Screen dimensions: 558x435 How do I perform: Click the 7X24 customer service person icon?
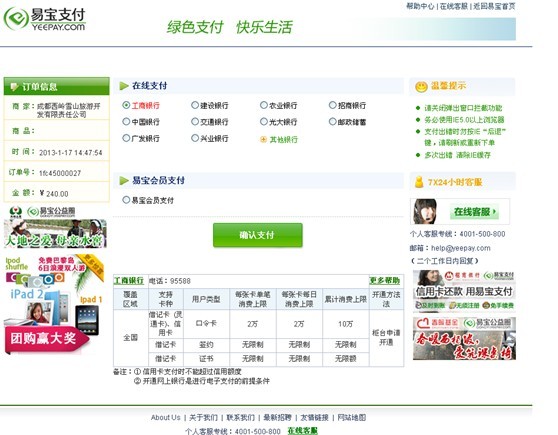pyautogui.click(x=419, y=182)
